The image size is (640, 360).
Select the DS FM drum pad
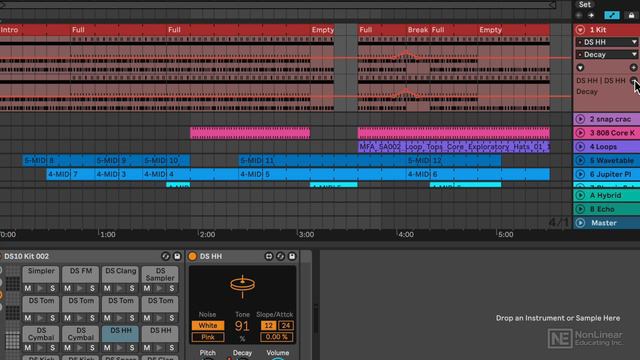click(80, 274)
